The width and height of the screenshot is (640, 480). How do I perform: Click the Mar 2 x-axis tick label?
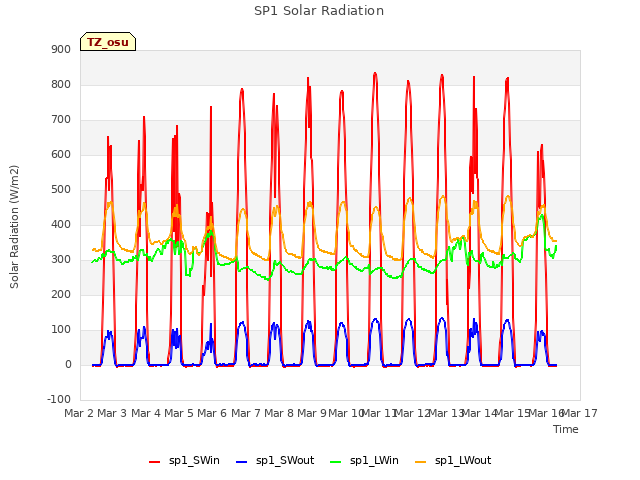point(79,413)
